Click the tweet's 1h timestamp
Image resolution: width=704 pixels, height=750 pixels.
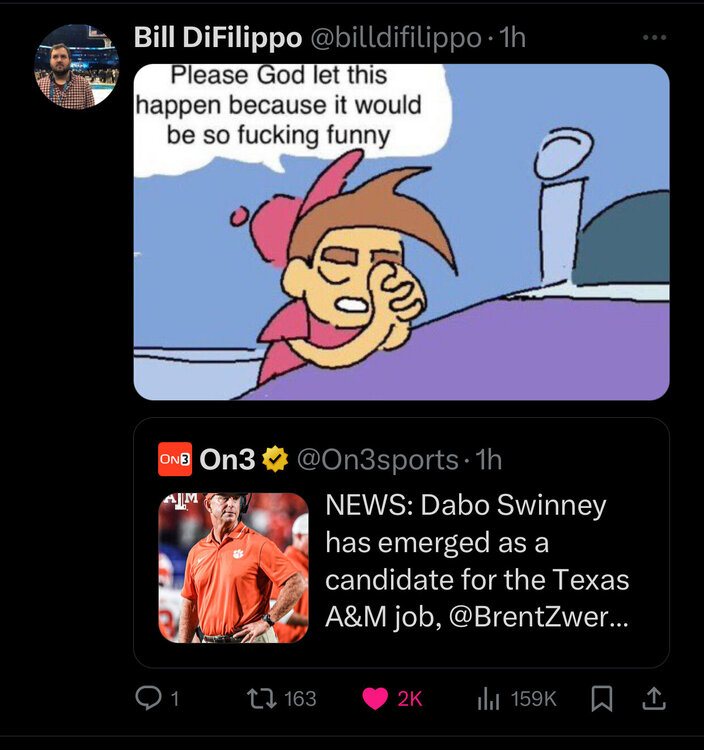tap(512, 38)
